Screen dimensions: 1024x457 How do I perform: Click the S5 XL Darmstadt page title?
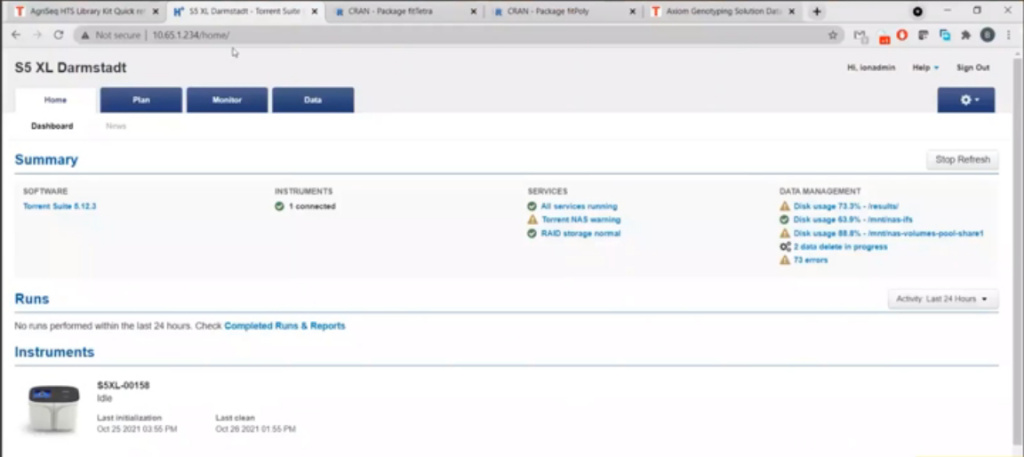[x=71, y=68]
